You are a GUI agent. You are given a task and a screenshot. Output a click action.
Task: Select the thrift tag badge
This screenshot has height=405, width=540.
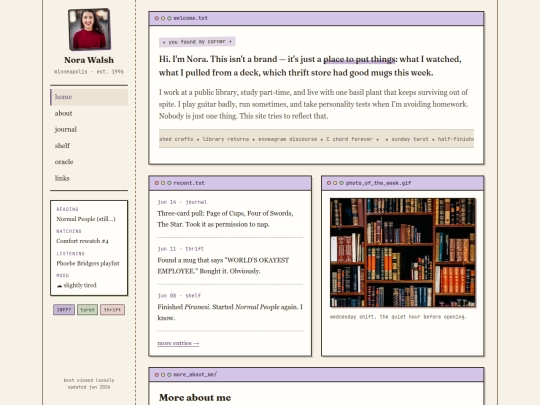coord(112,310)
